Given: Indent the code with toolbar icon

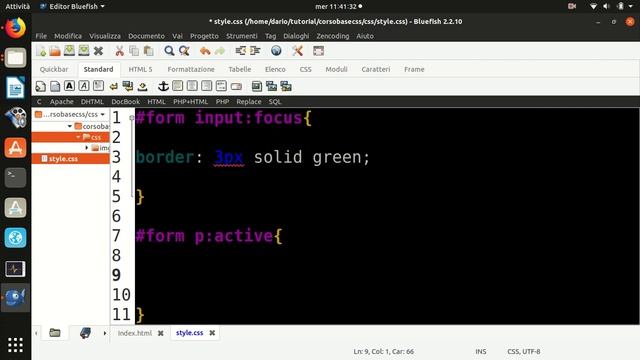Looking at the screenshot, I should (255, 51).
